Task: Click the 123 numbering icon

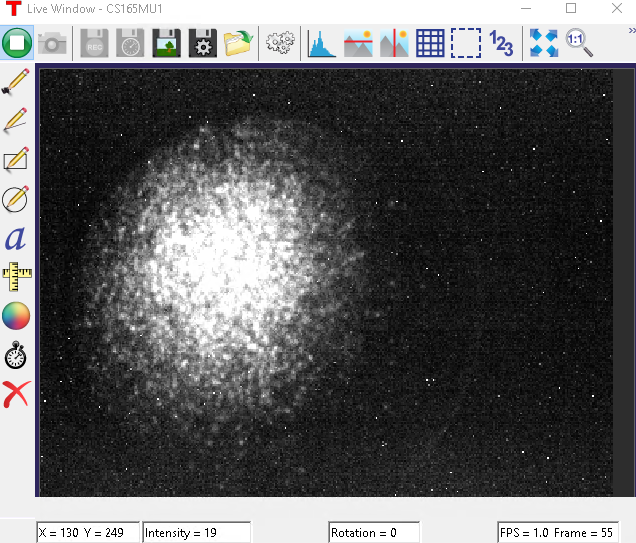Action: tap(502, 43)
